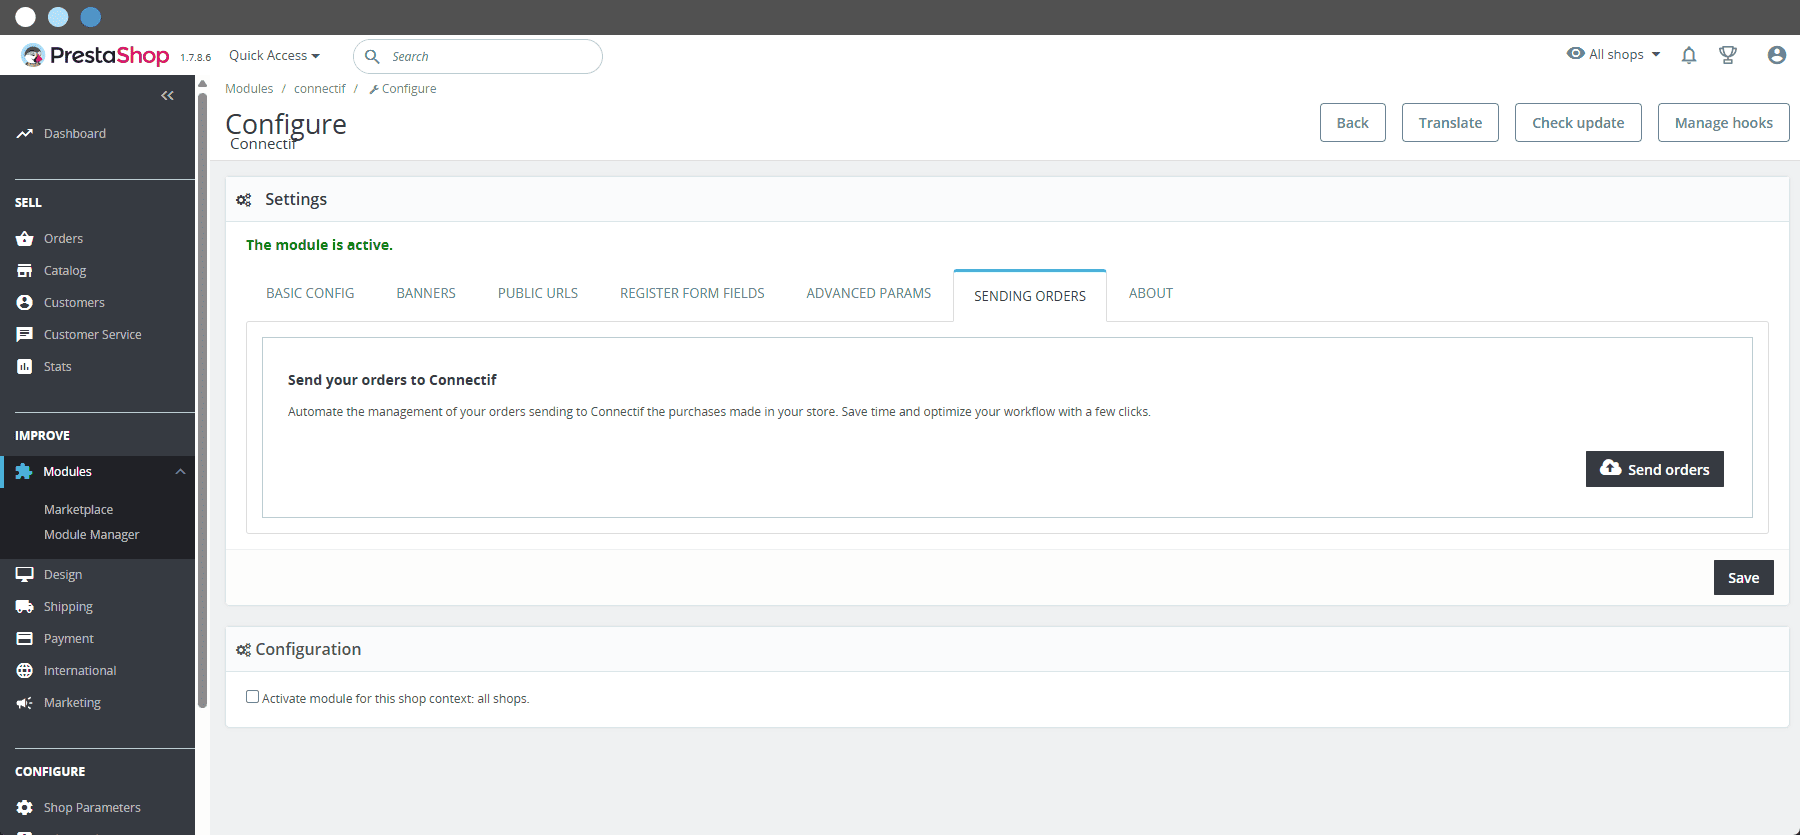
Task: Click the Settings panel gears icon
Action: click(x=244, y=200)
